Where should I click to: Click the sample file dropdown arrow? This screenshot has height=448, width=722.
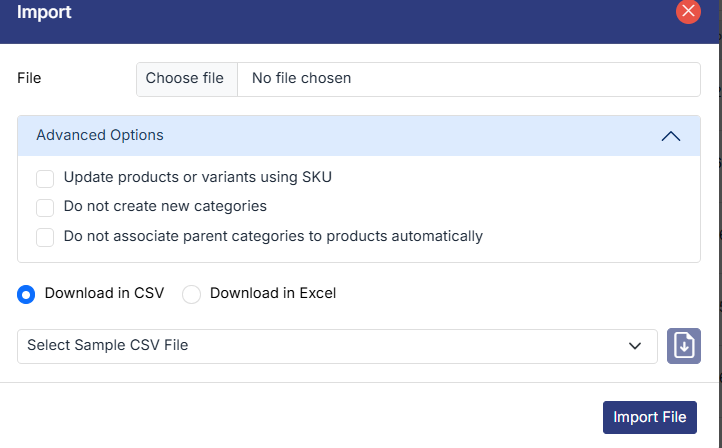point(634,346)
